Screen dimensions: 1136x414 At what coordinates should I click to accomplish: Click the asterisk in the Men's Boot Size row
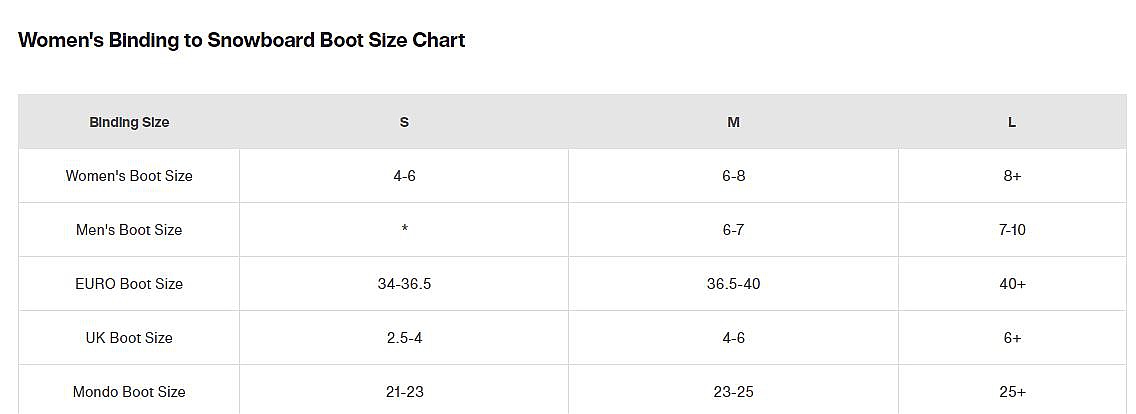[404, 230]
